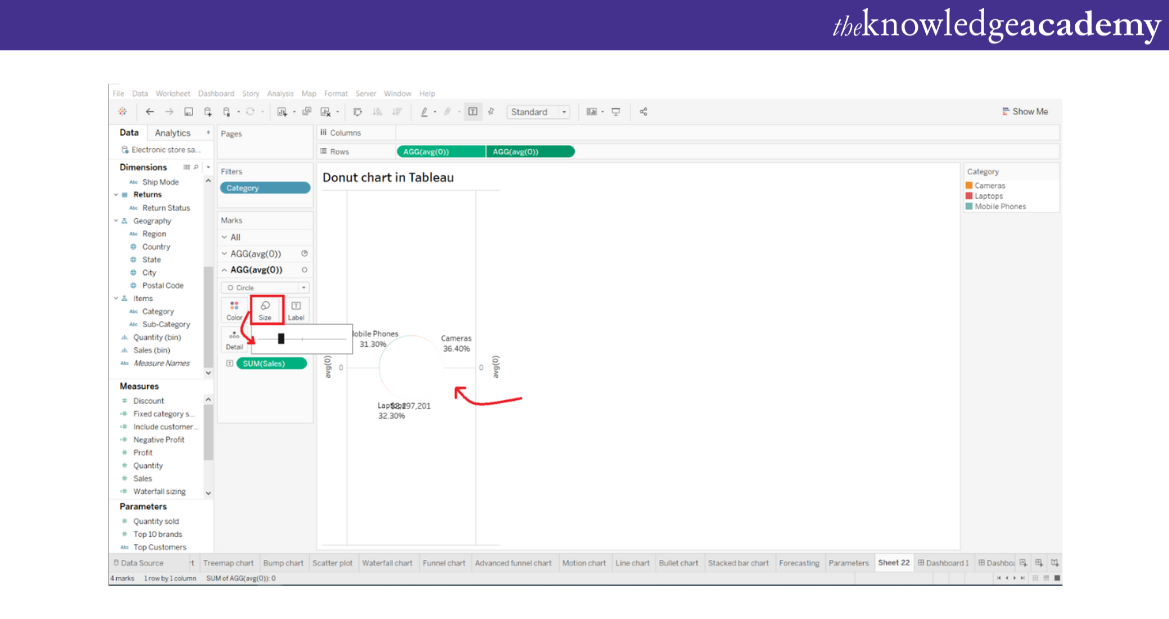Click the Cameras orange legend swatch
Image resolution: width=1169 pixels, height=619 pixels.
(x=969, y=186)
